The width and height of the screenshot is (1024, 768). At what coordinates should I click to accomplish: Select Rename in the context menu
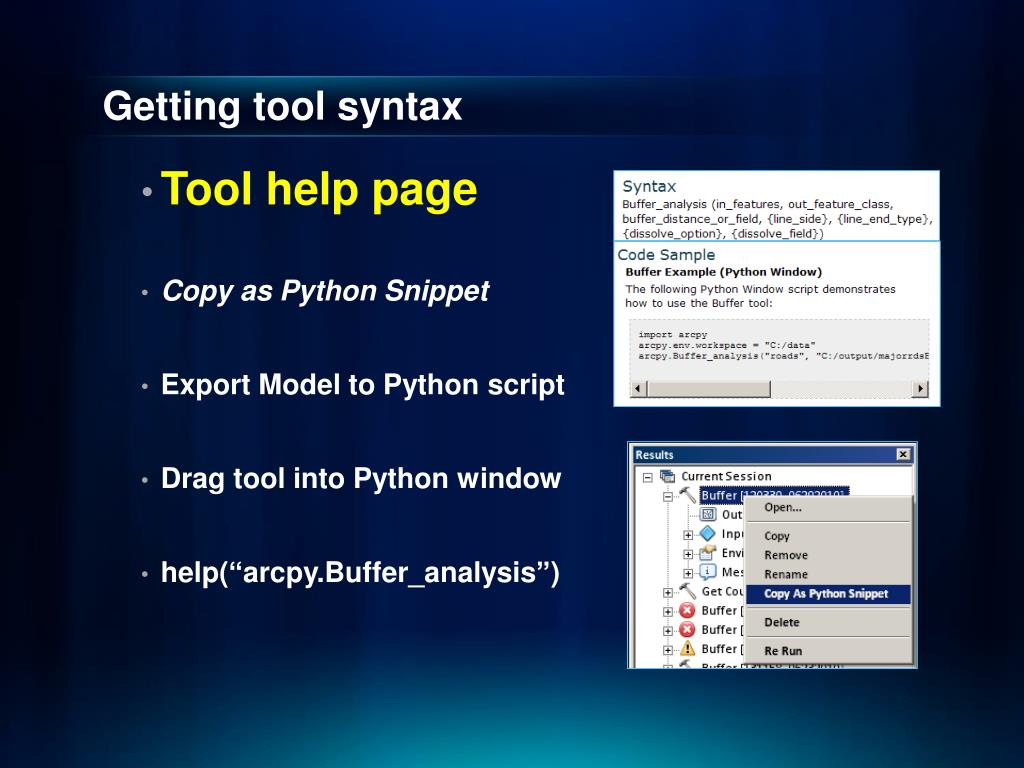coord(828,575)
